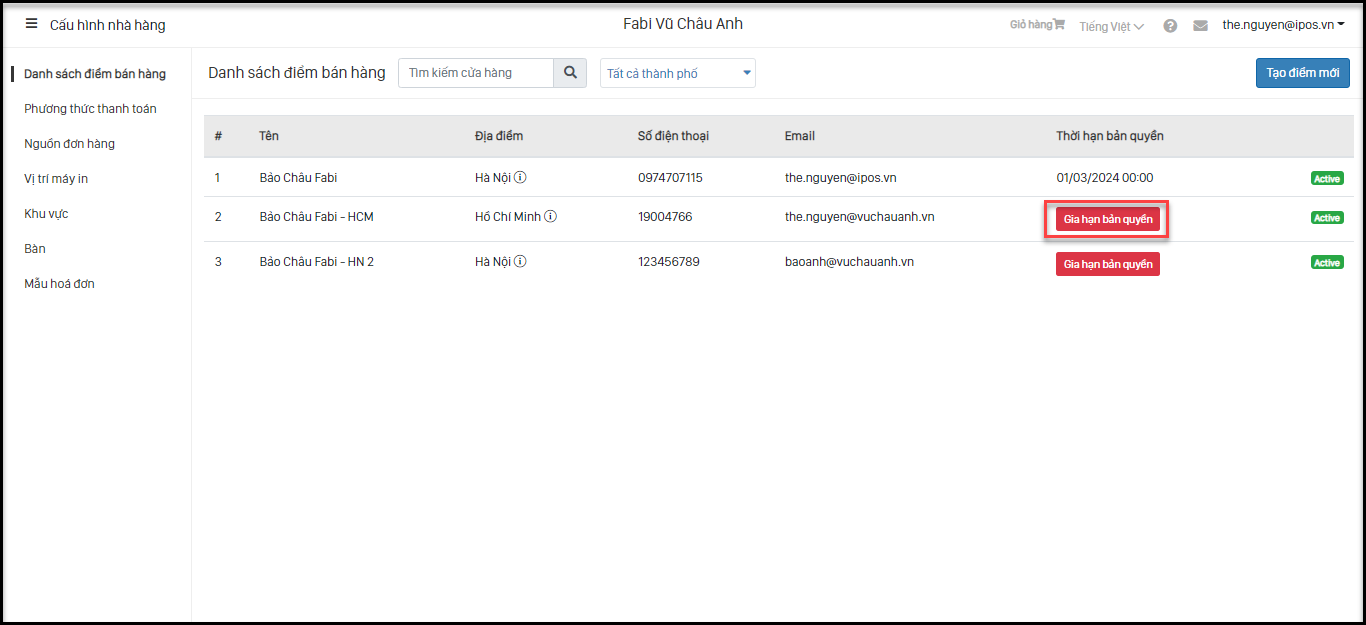Click info icon for Bảo Châu Fabi row
The image size is (1366, 625).
(x=520, y=178)
